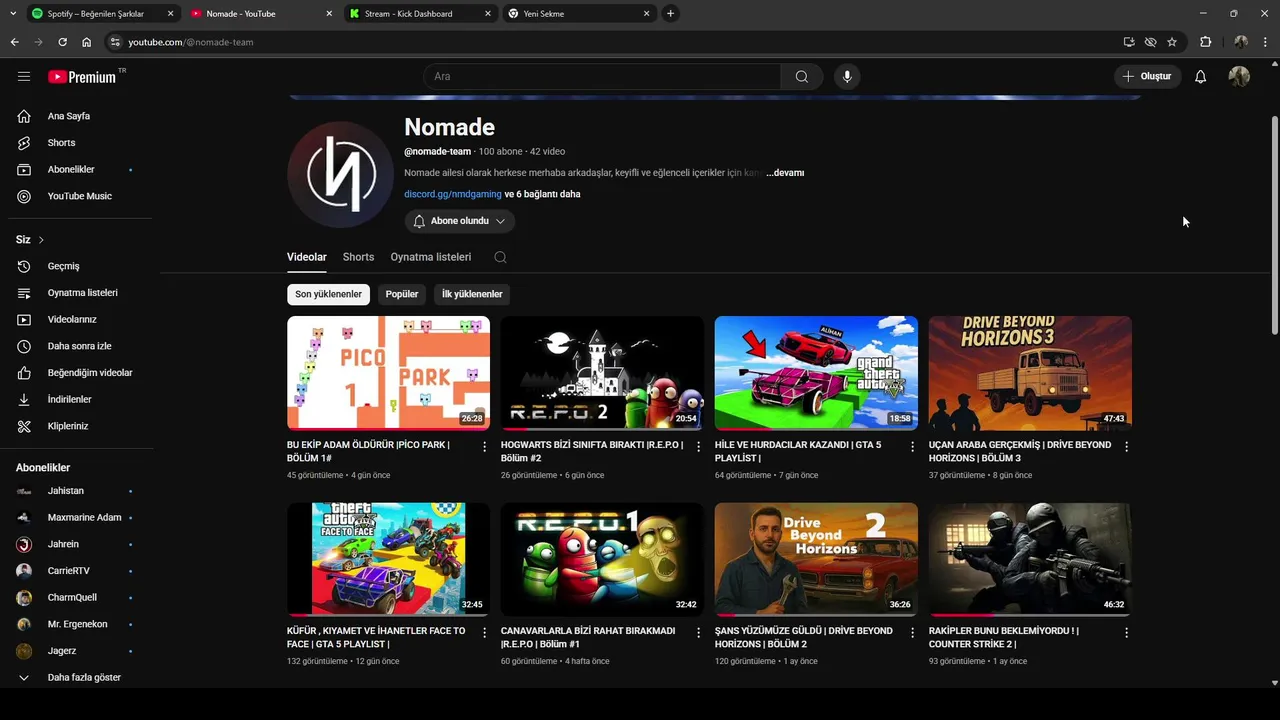Open ŞANS YÜZÜMÜZE GÜLDÜ video title
The image size is (1280, 720).
[x=804, y=638]
